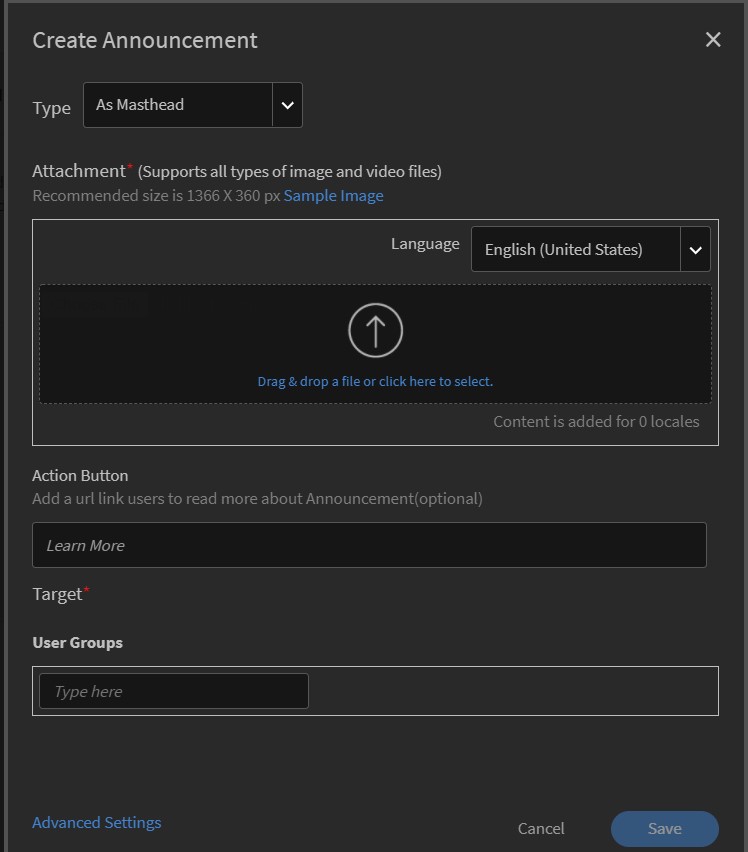Click the Attachment label
This screenshot has height=852, width=748.
(80, 171)
